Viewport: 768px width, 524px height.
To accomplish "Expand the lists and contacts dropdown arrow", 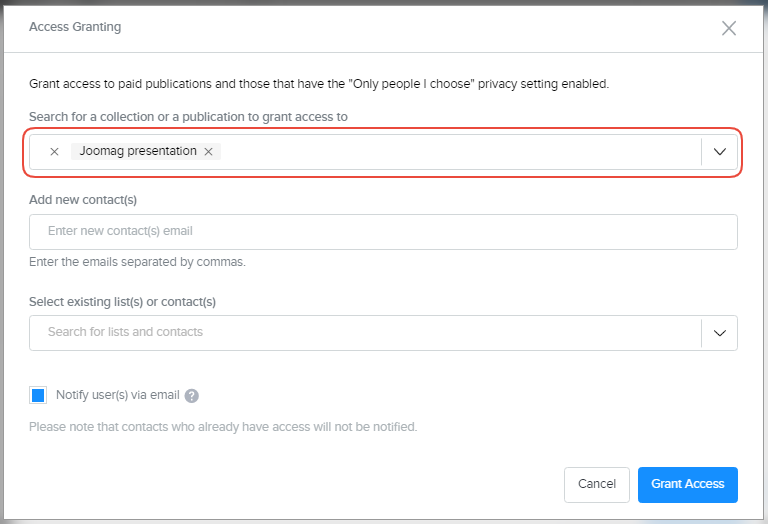I will [719, 332].
